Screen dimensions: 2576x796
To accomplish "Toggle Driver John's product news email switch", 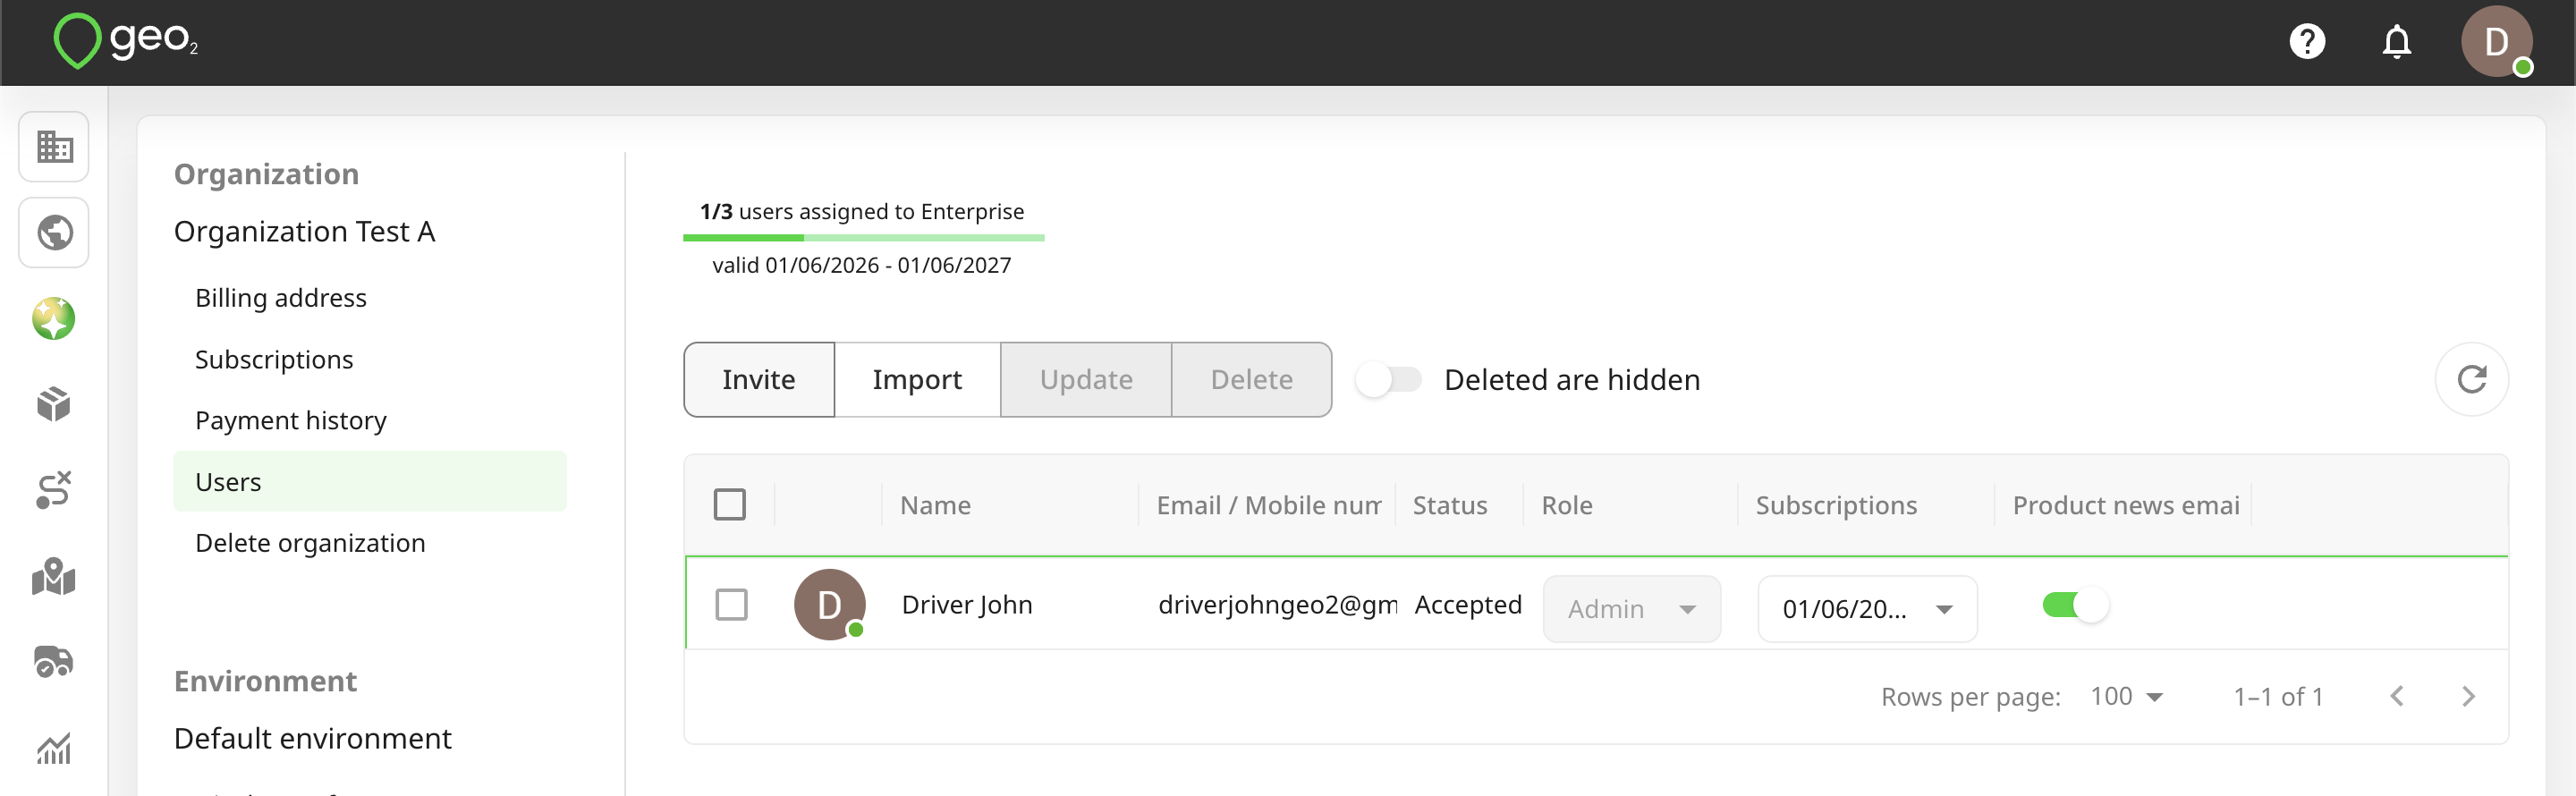I will pos(2075,605).
